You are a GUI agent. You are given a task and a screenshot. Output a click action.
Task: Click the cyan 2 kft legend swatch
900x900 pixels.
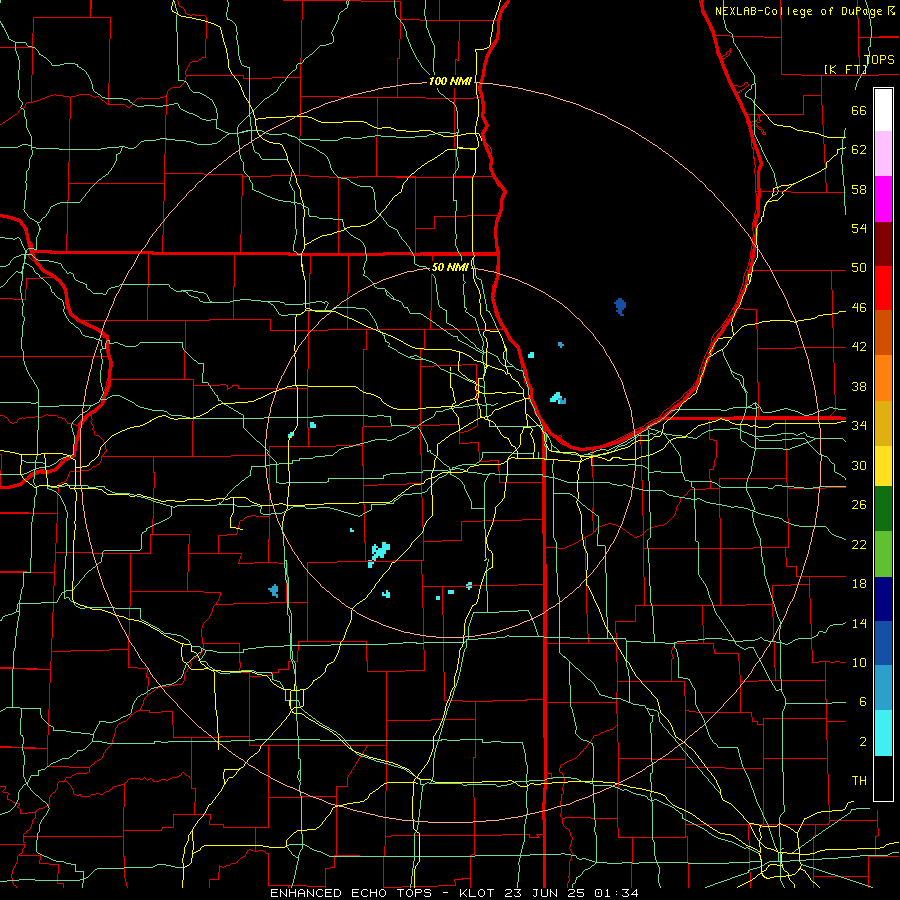[883, 733]
